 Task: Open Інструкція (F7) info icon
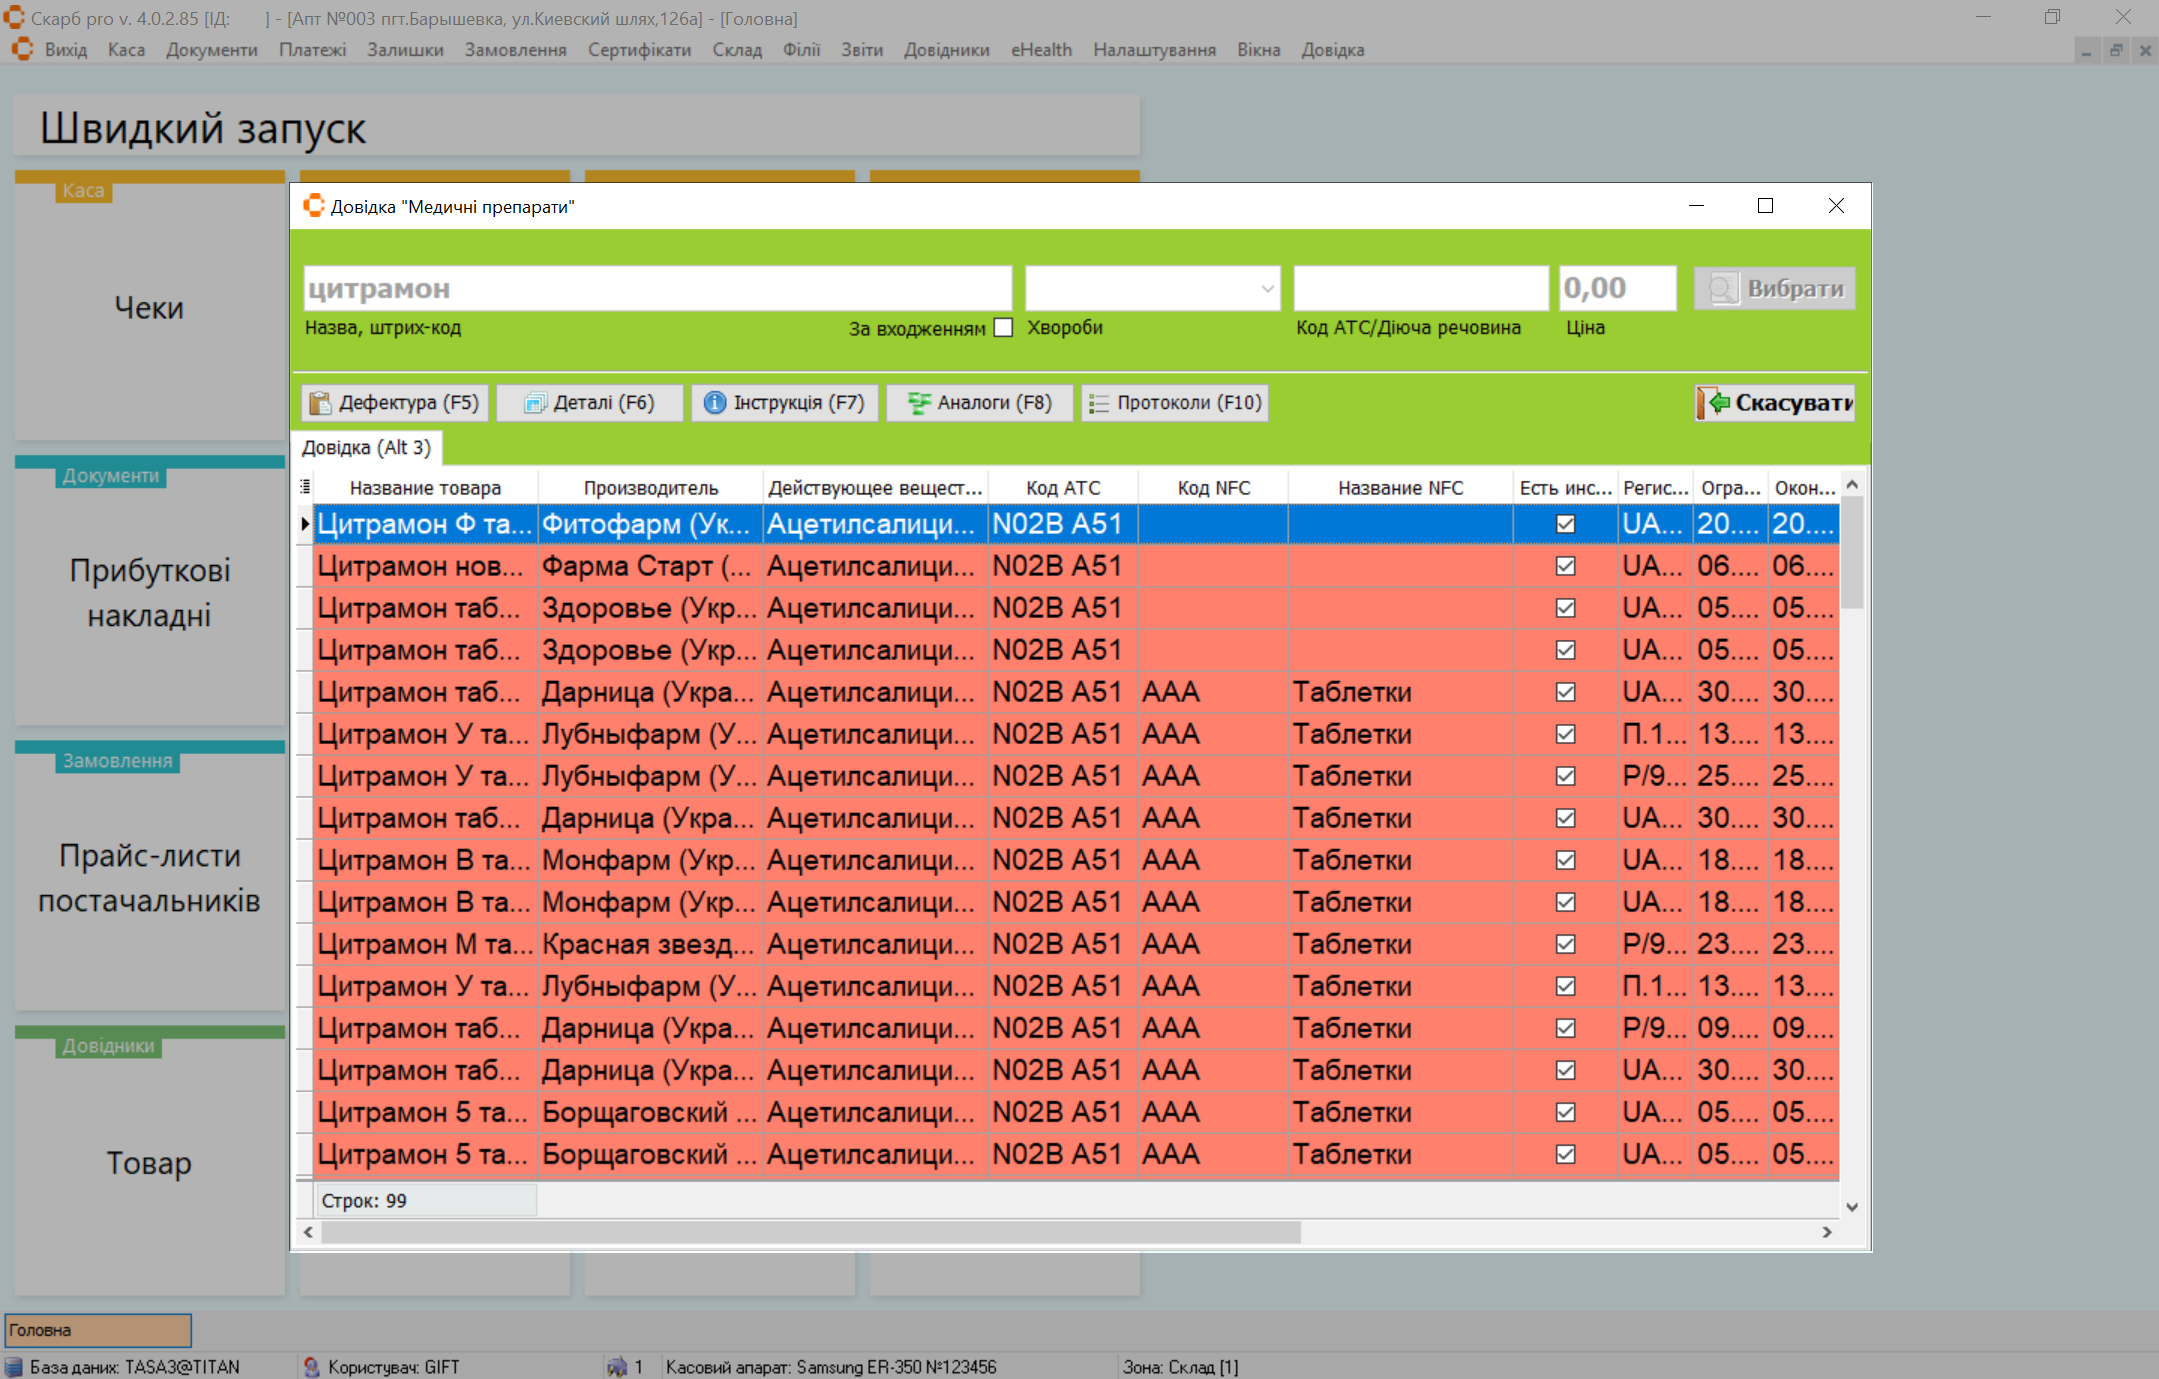tap(714, 403)
